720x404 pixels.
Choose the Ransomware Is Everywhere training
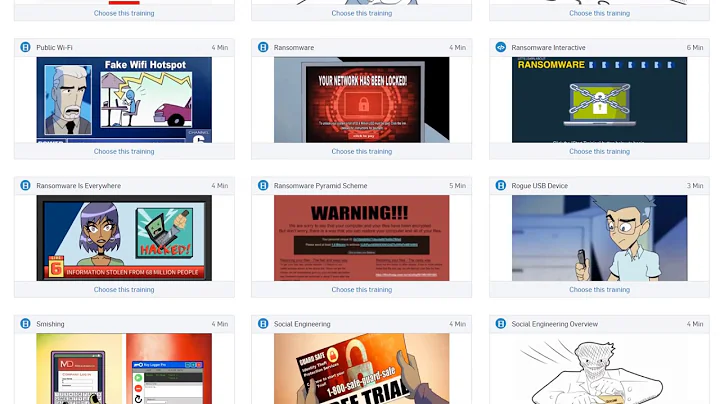pyautogui.click(x=124, y=290)
